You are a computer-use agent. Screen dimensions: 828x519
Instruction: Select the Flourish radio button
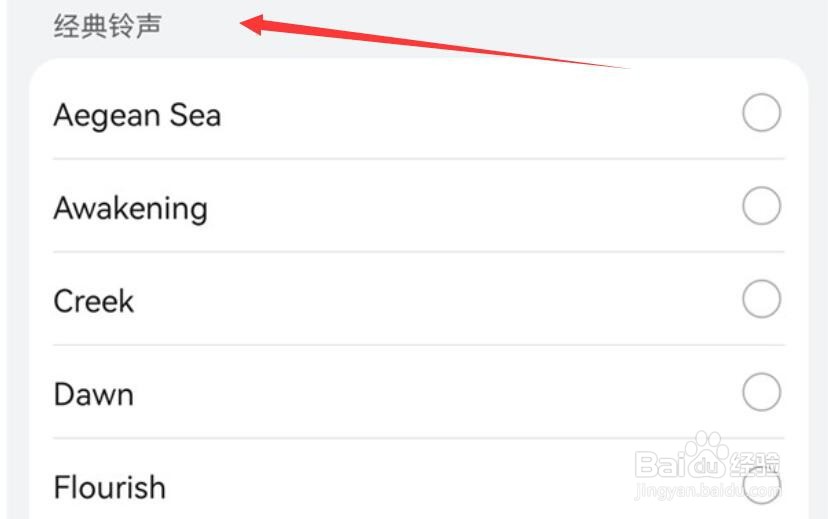click(x=761, y=485)
